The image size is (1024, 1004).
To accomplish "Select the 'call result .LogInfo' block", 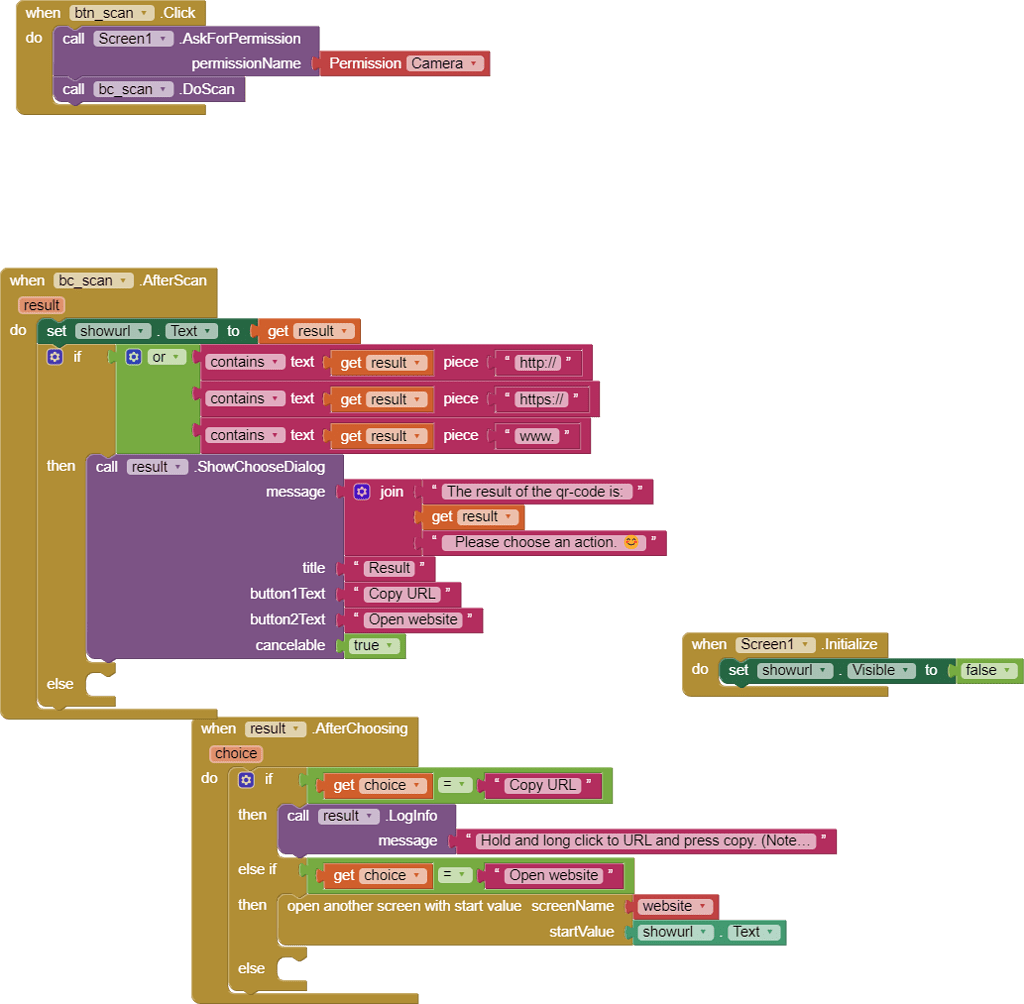I will pyautogui.click(x=300, y=816).
